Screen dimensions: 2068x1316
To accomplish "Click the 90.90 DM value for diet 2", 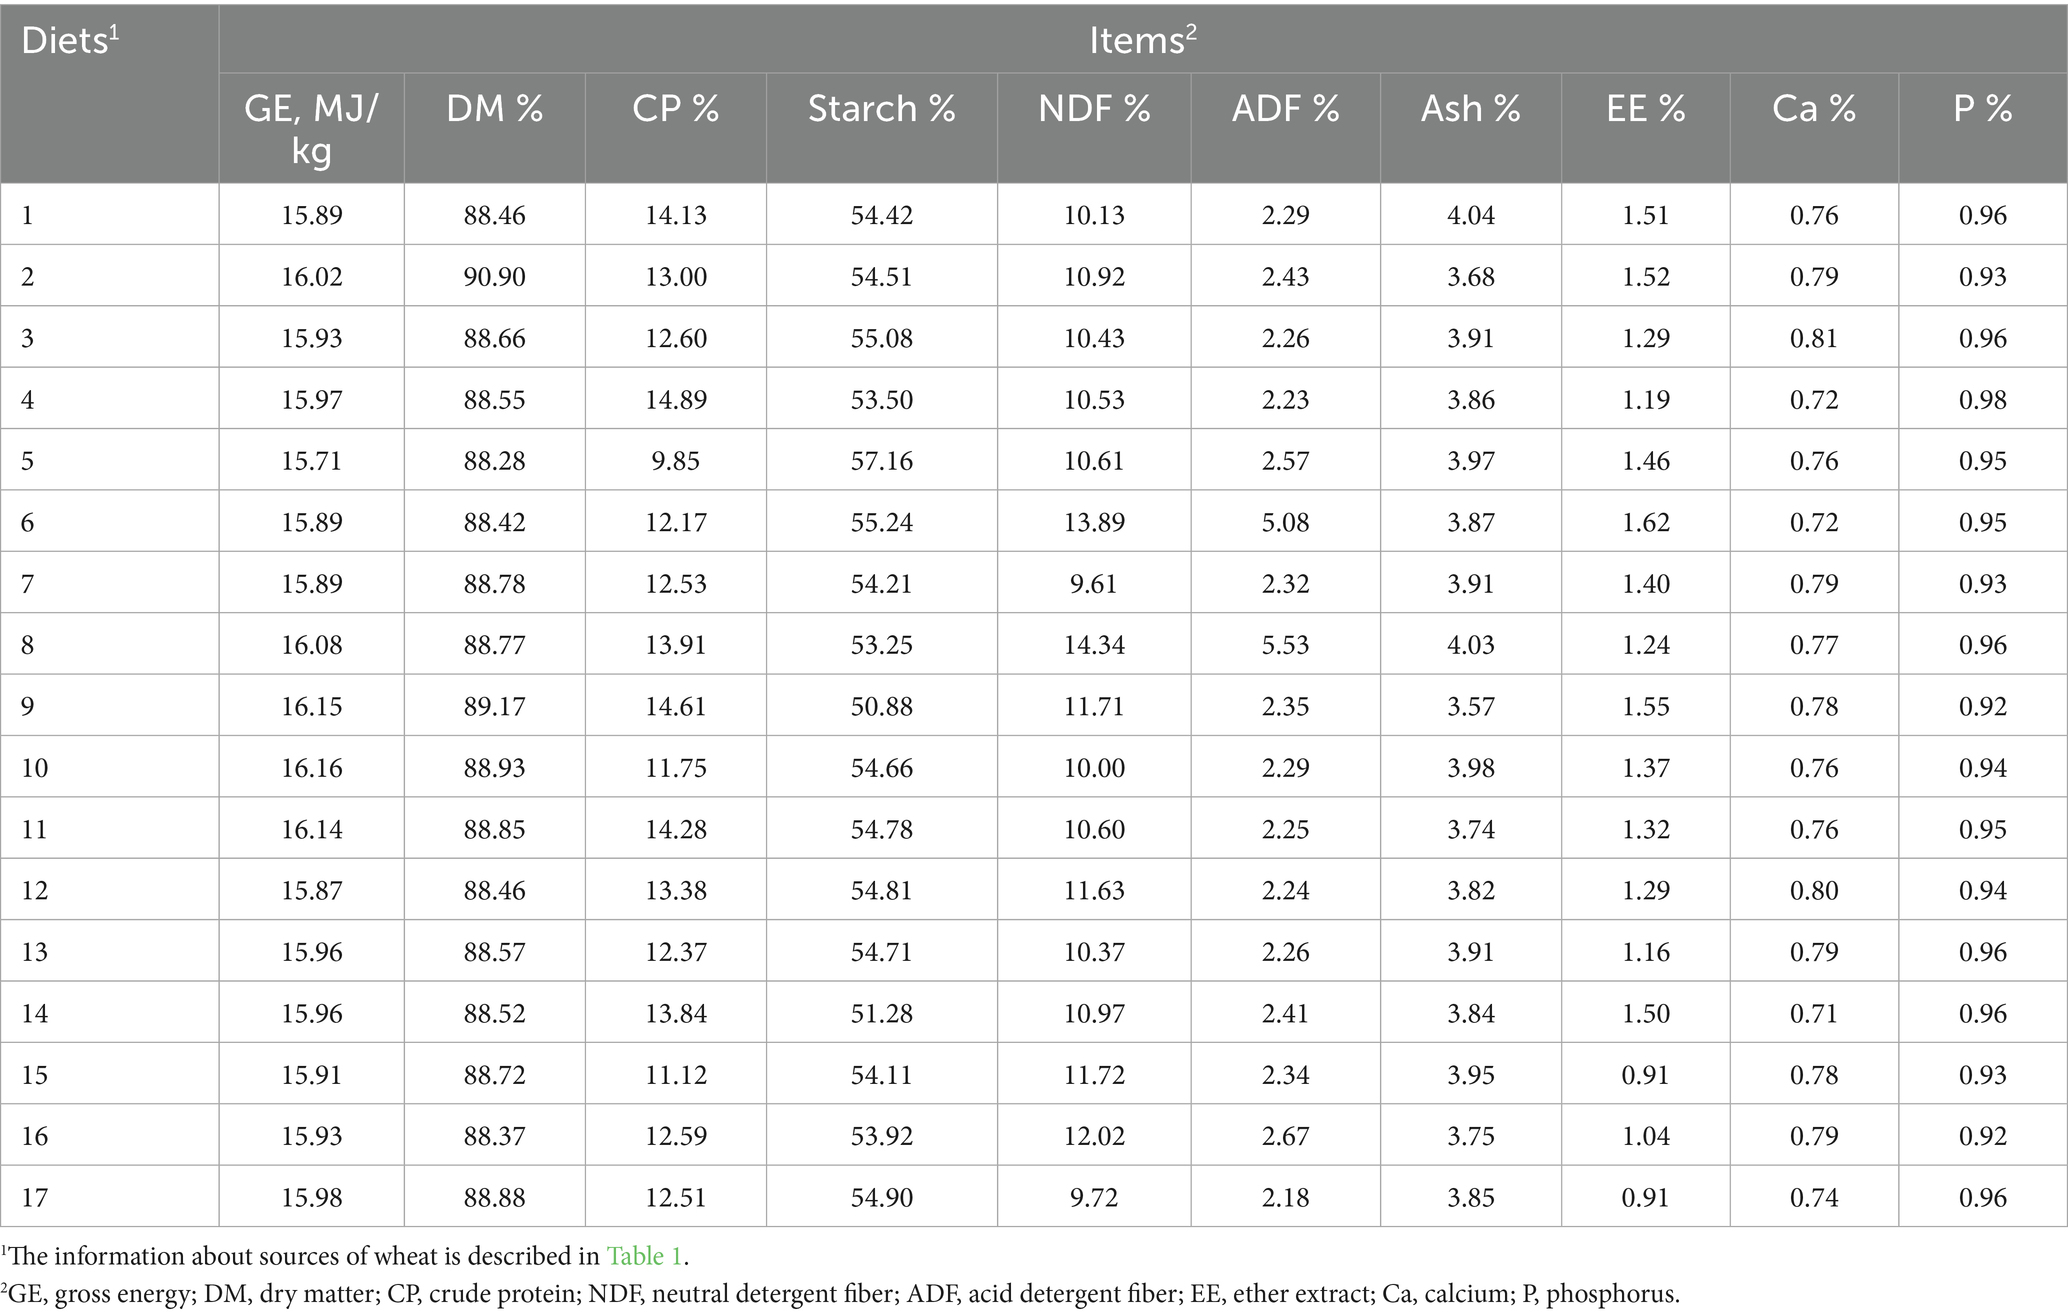I will tap(494, 277).
